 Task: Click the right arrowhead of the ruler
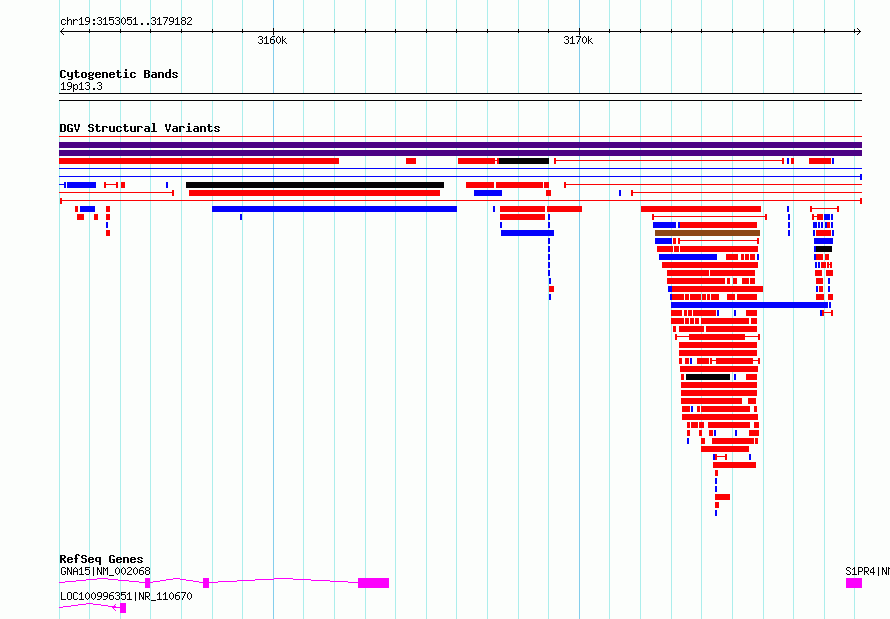click(858, 32)
